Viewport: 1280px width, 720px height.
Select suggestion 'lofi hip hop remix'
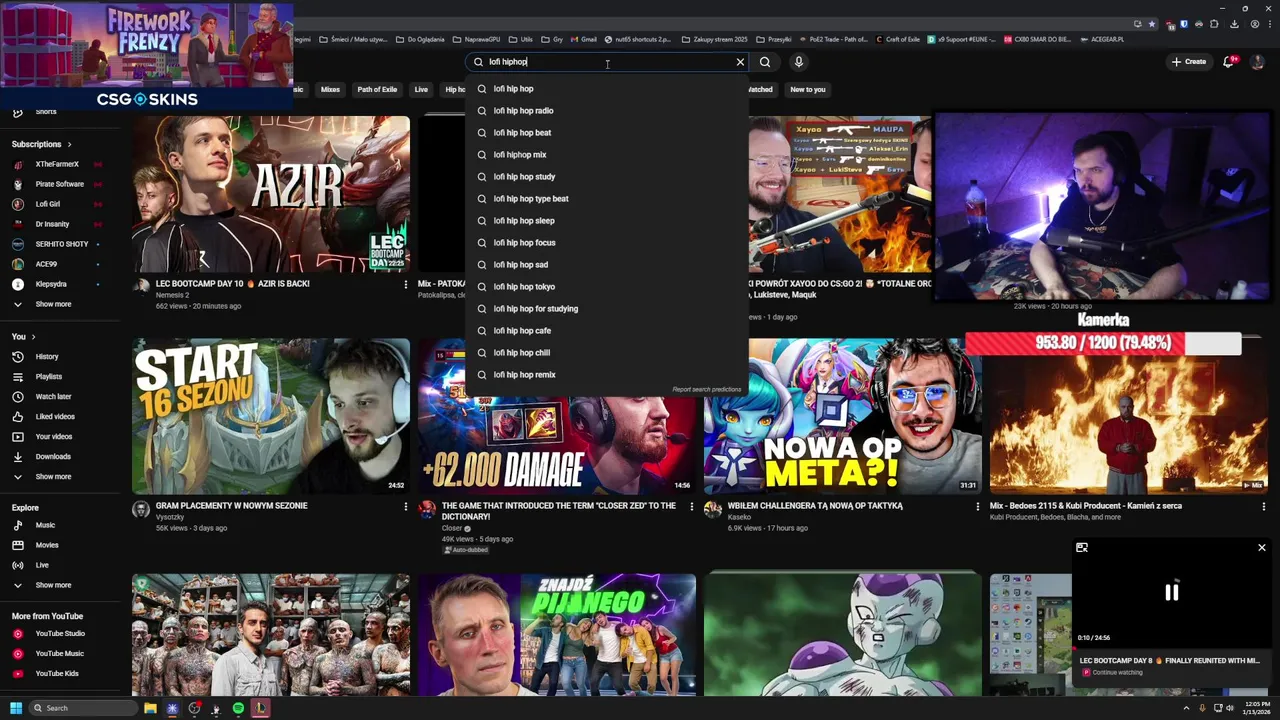[607, 375]
